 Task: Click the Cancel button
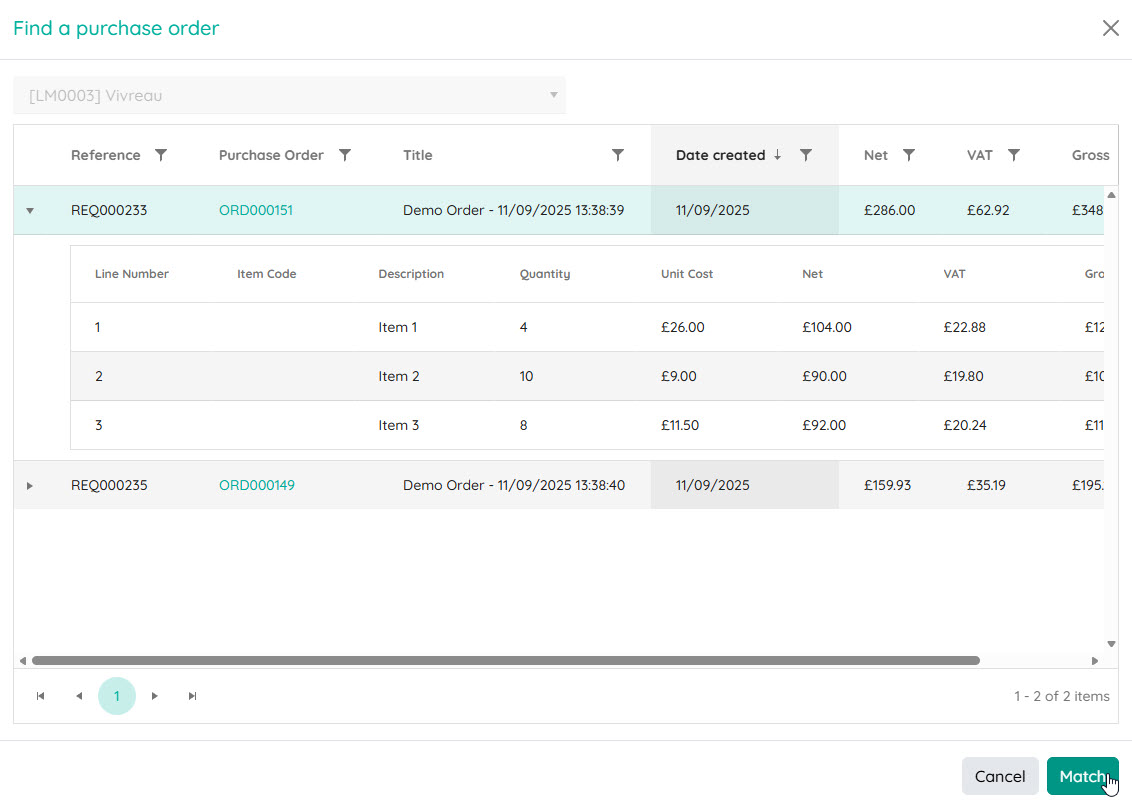click(x=1000, y=776)
